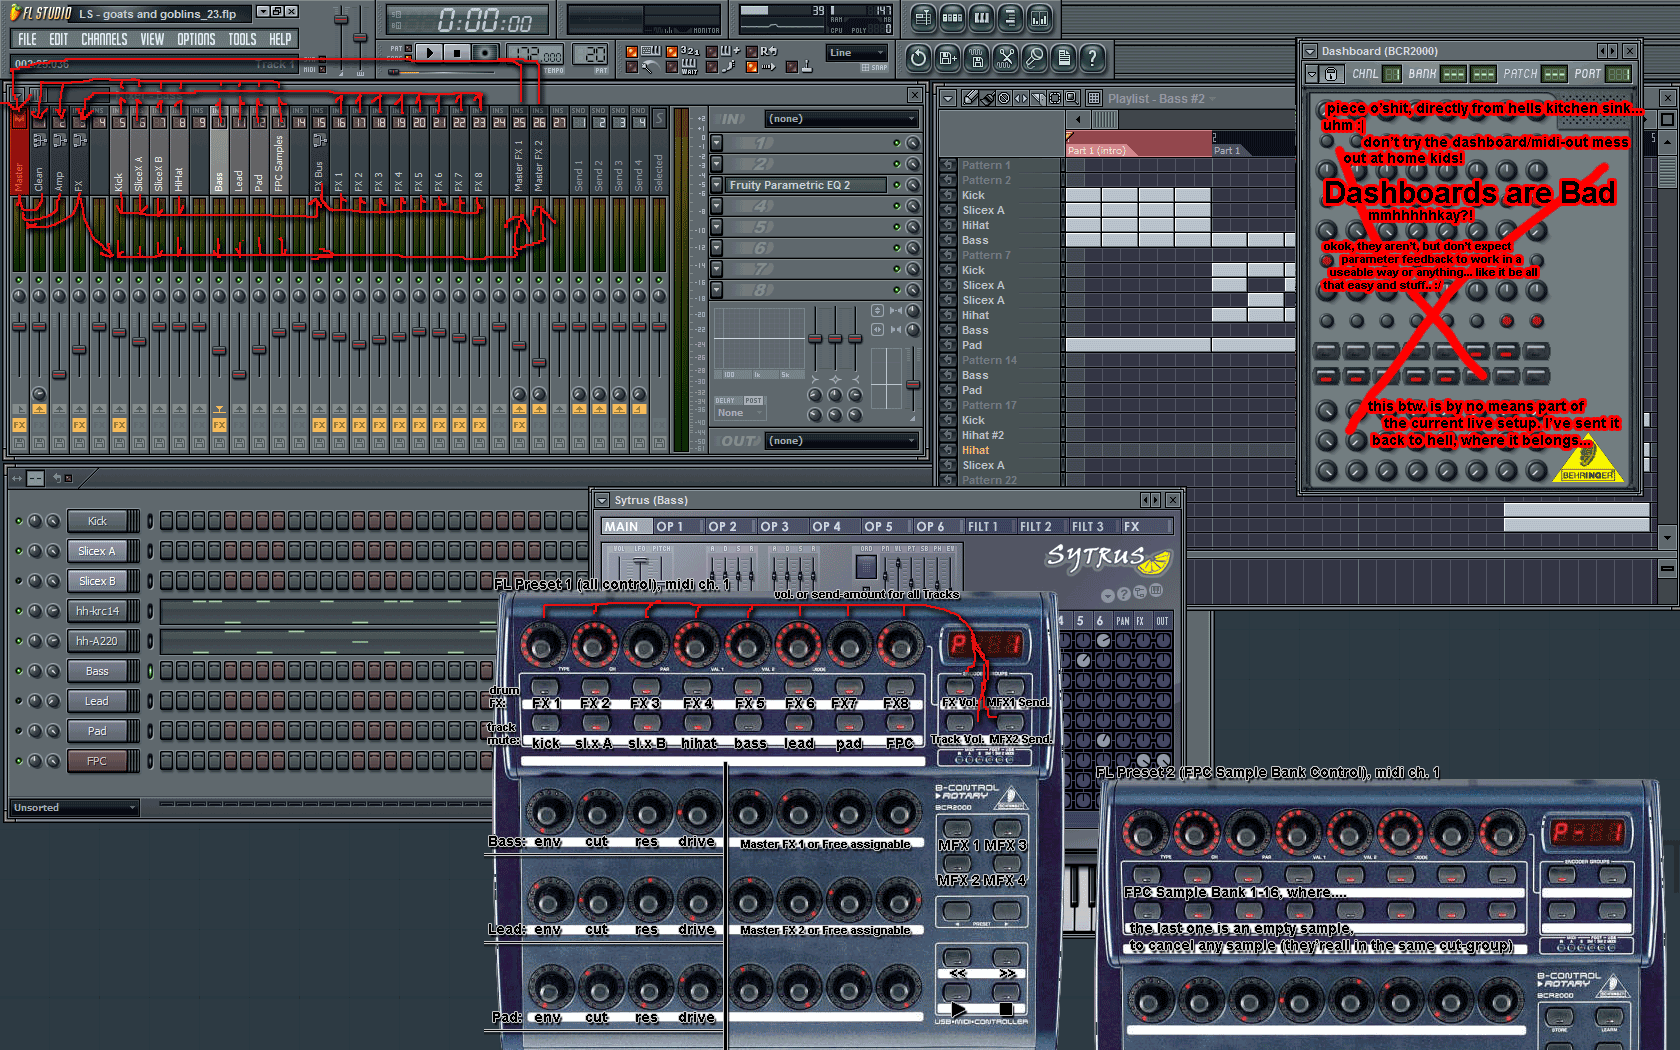Screen dimensions: 1680x1050
Task: Click the scissors cut icon in the toolbar
Action: [1006, 59]
